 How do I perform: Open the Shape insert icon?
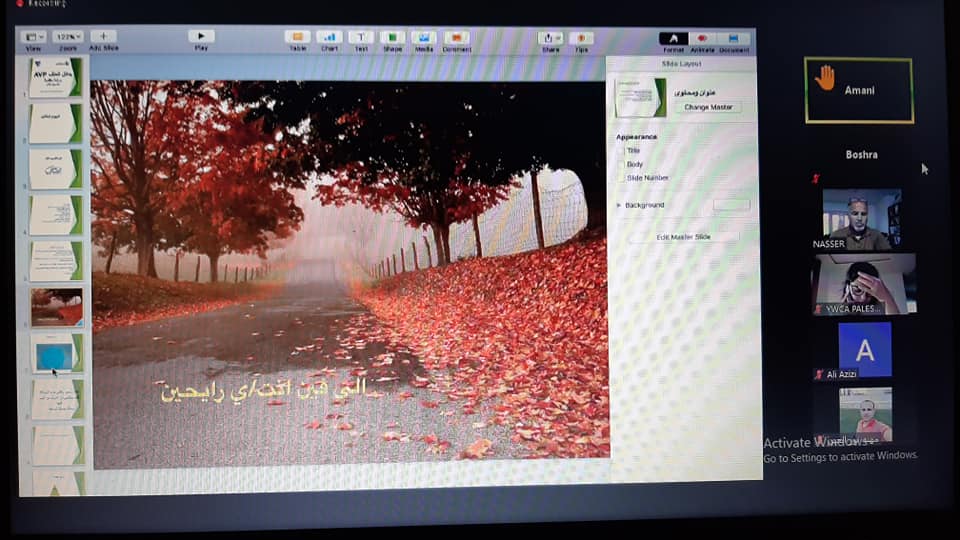pyautogui.click(x=392, y=38)
